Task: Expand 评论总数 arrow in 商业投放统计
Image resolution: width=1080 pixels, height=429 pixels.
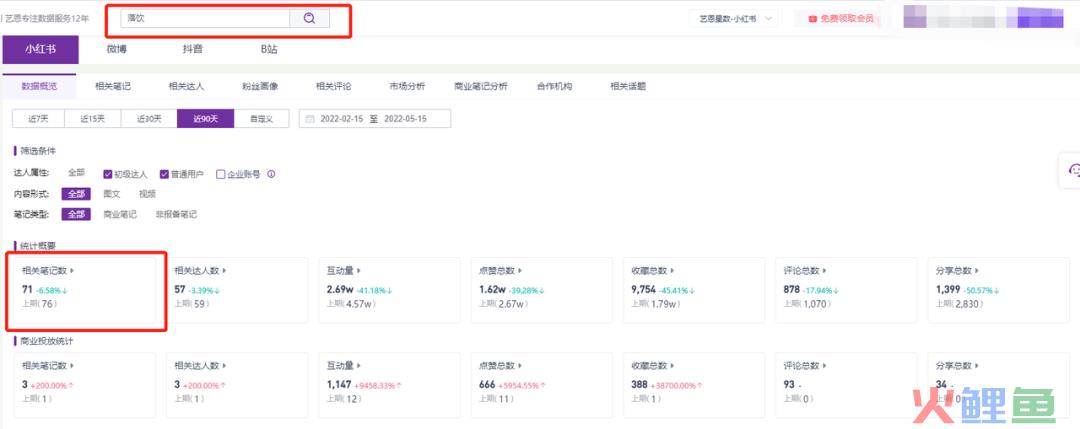Action: tap(824, 366)
